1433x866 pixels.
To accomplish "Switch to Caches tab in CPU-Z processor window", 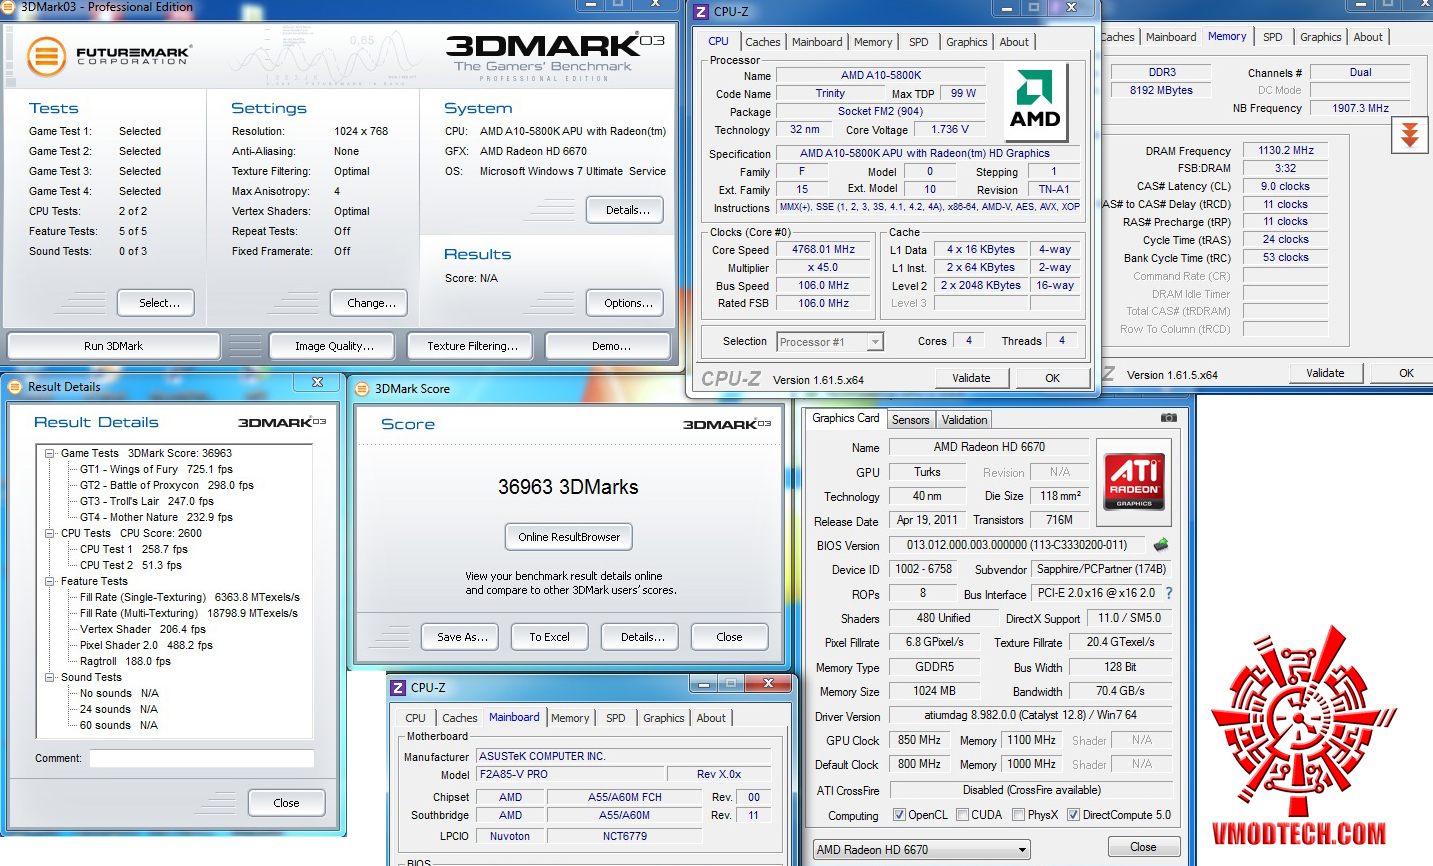I will (x=762, y=42).
